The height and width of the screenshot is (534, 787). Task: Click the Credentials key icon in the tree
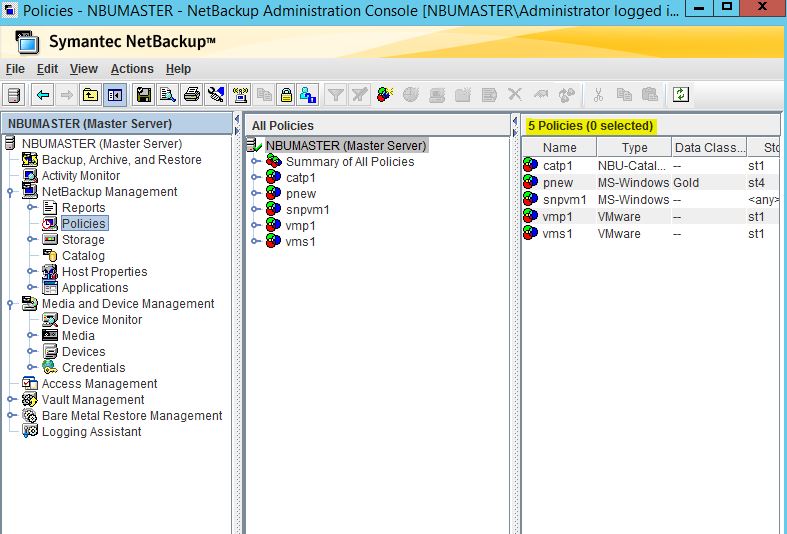point(50,368)
